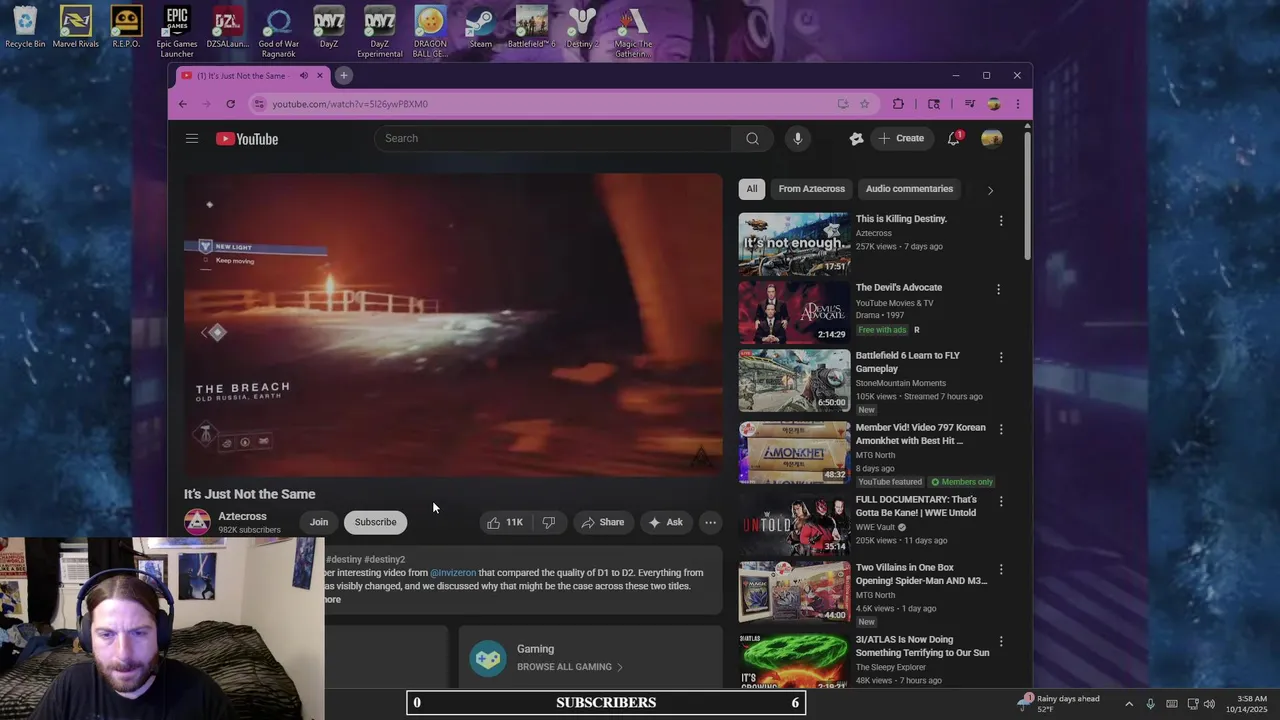Image resolution: width=1280 pixels, height=720 pixels.
Task: Select the From Aztecross filter chip
Action: tap(812, 189)
